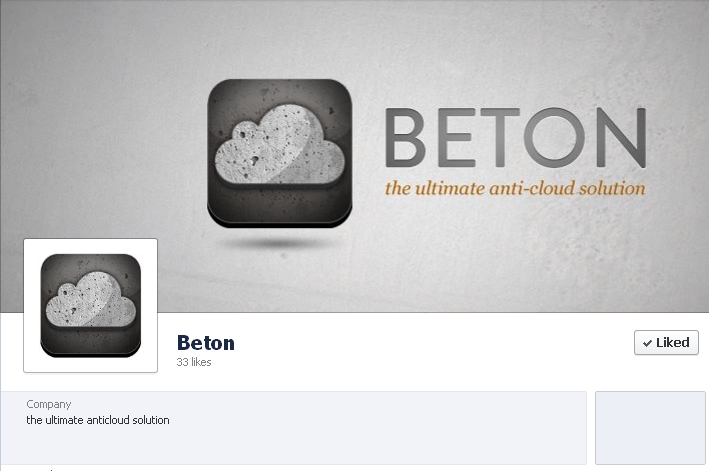Unlike the page via the Liked button label
The height and width of the screenshot is (471, 709).
[673, 343]
